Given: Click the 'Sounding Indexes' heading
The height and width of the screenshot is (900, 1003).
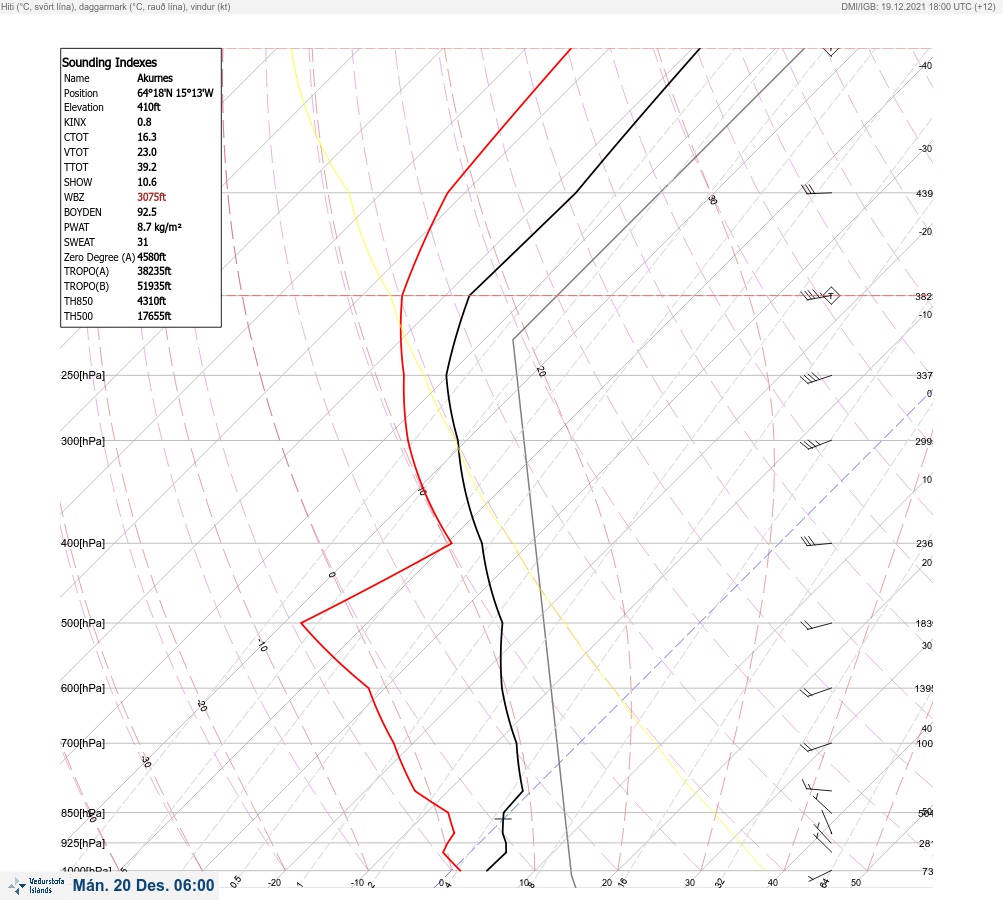Looking at the screenshot, I should tap(109, 62).
